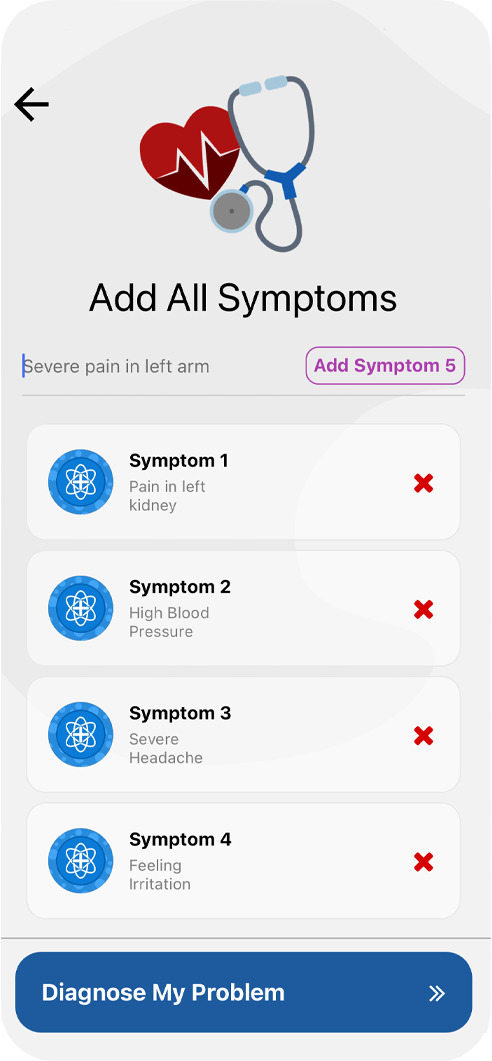Click the Add All Symptoms heading
Viewport: 492px width, 1061px height.
[243, 298]
